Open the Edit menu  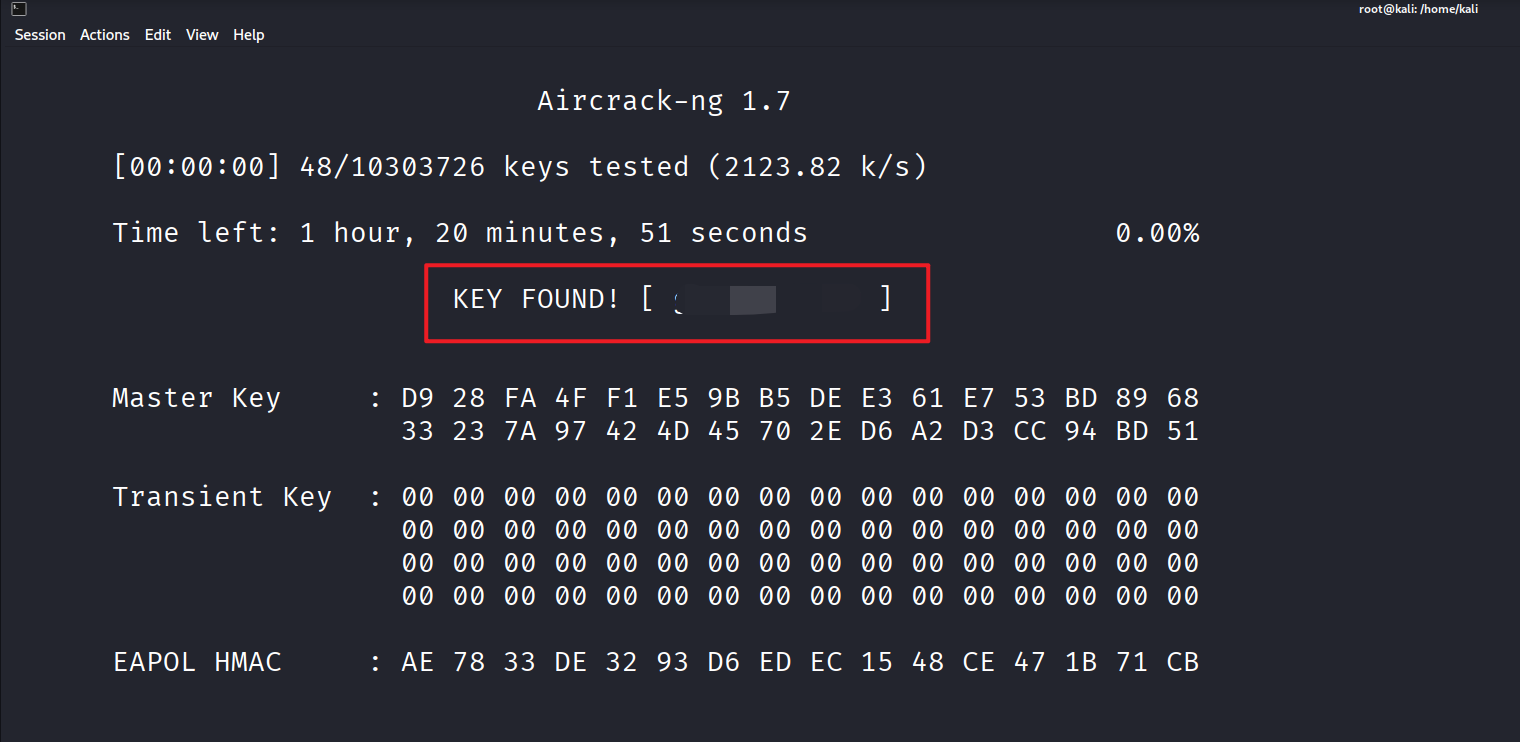(158, 35)
